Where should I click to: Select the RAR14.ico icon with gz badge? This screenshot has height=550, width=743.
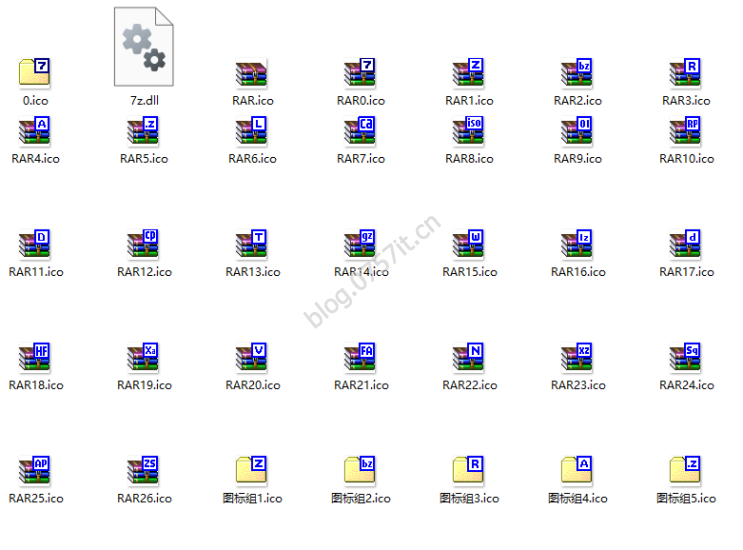[x=360, y=244]
